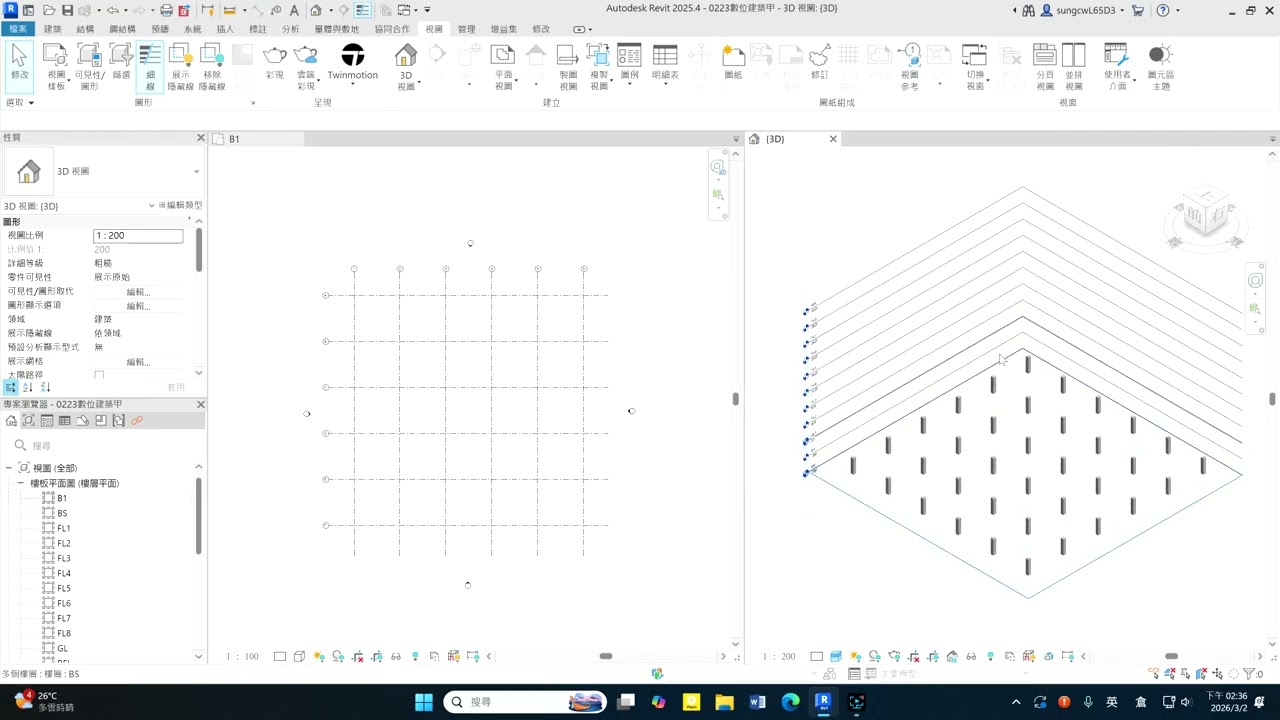Select FL1 floor plan in browser
The image size is (1280, 720).
[x=64, y=528]
